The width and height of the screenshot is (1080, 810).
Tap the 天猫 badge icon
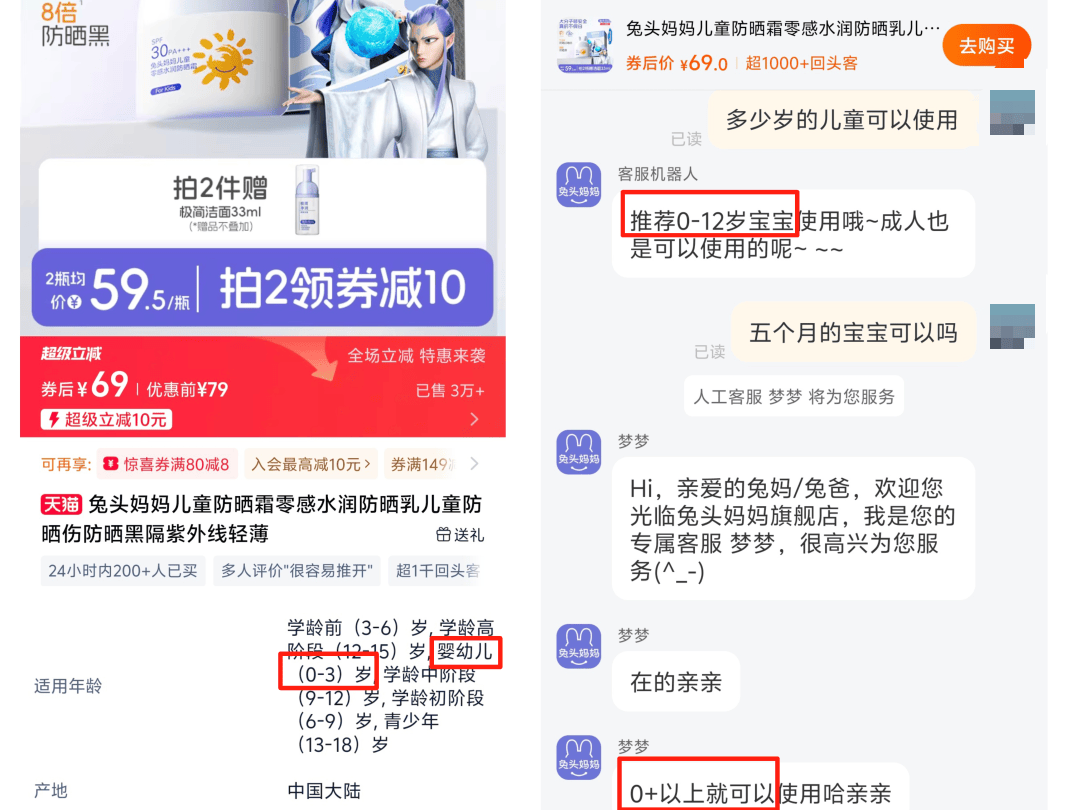61,504
